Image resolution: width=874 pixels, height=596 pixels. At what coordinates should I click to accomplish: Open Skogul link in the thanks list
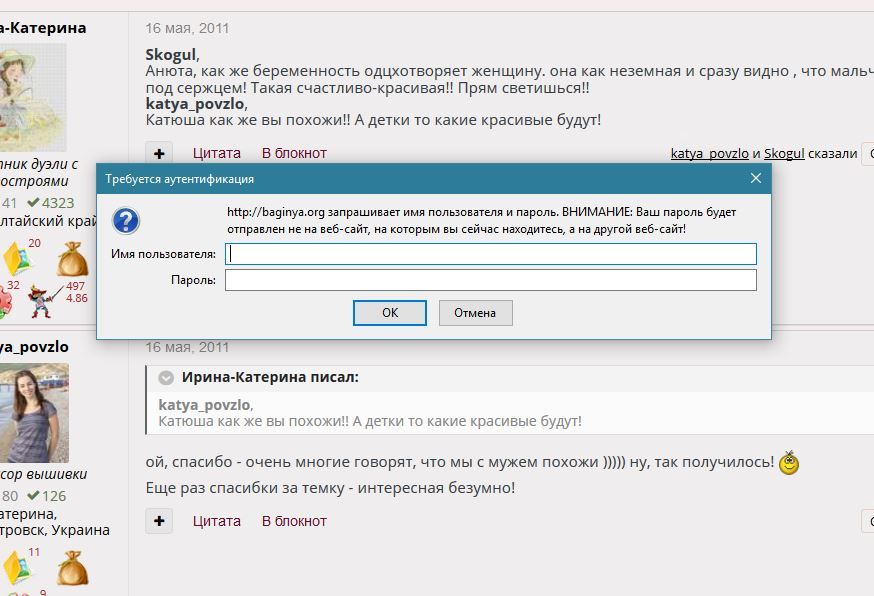784,154
